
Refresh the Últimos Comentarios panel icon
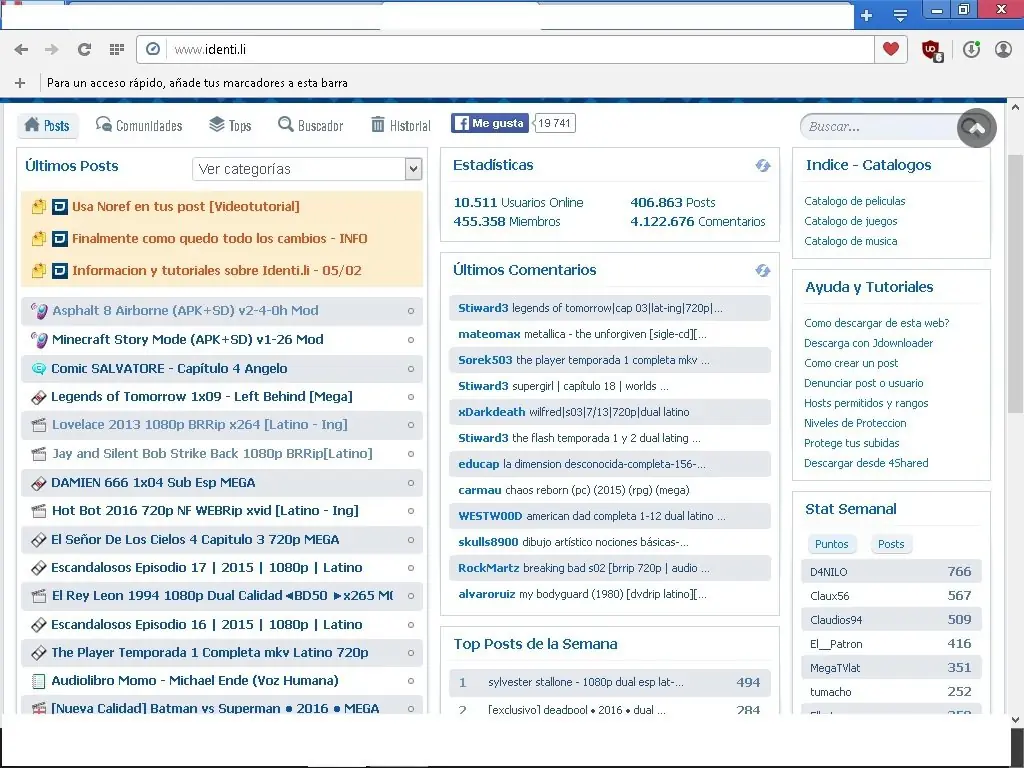pos(763,270)
